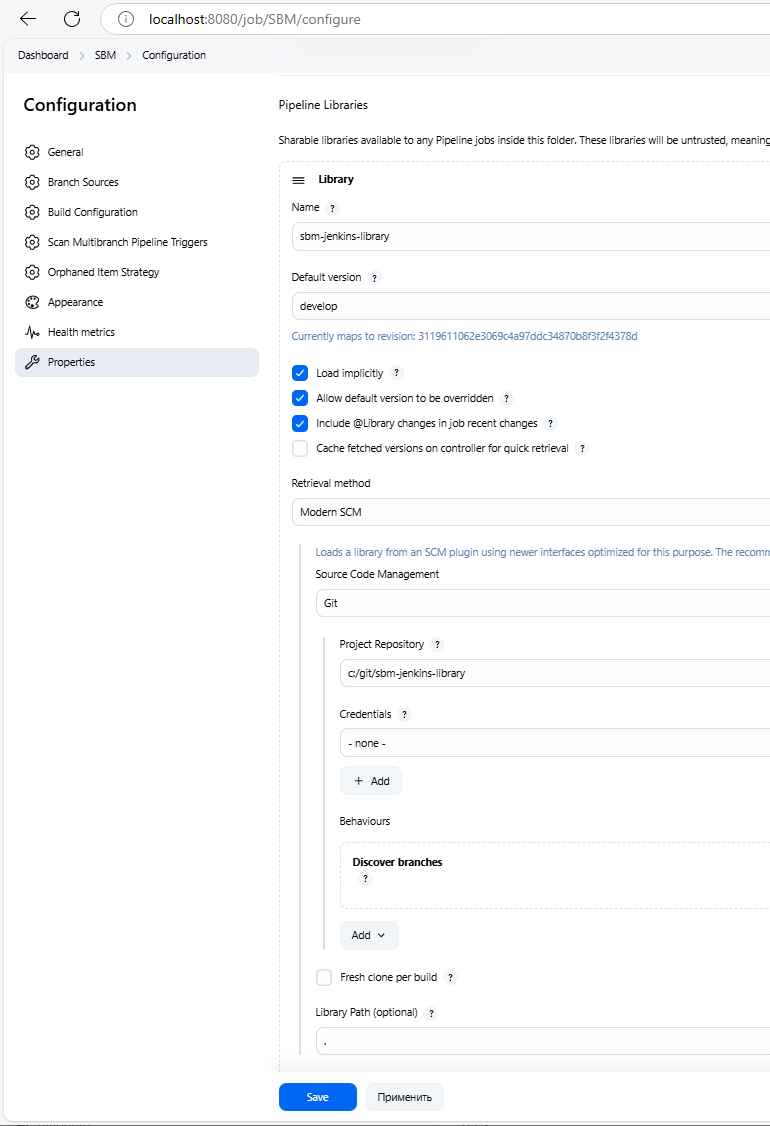
Task: Go to Branch Sources in sidebar
Action: [x=83, y=182]
